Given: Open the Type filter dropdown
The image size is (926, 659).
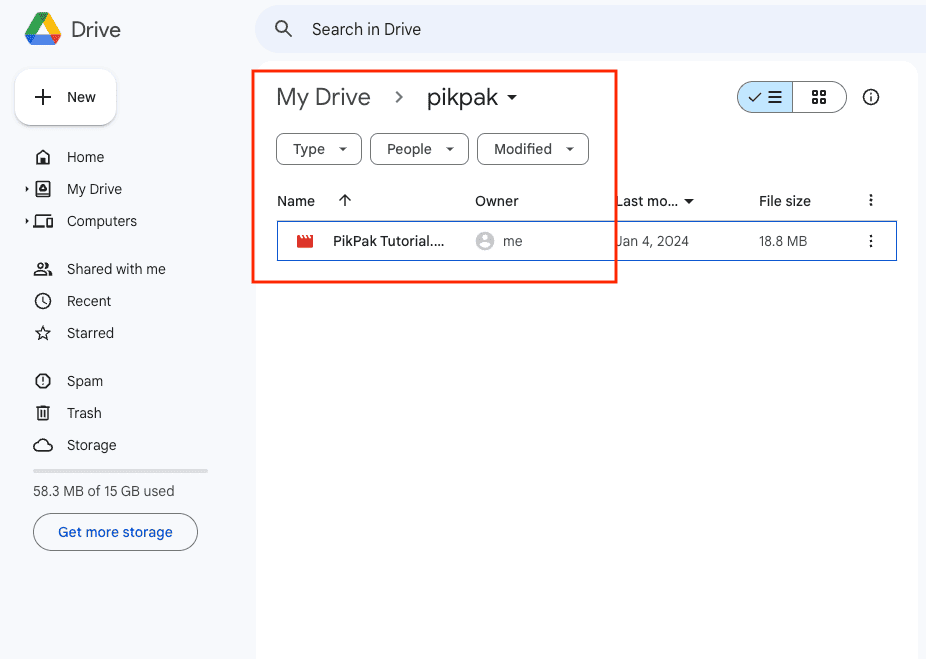Looking at the screenshot, I should tap(319, 149).
